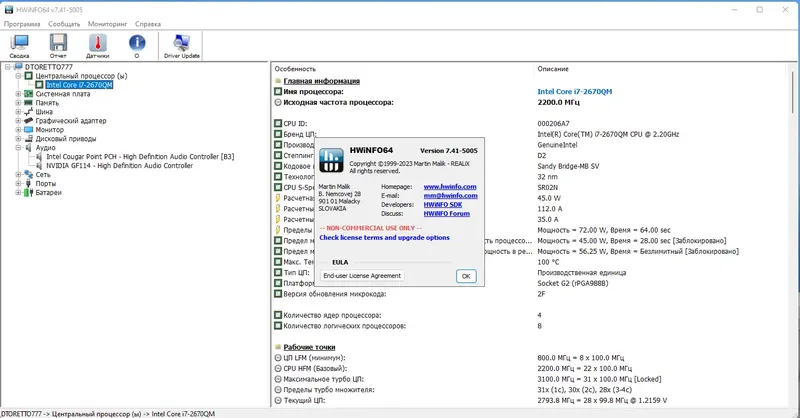
Task: Click the CPU ID row label
Action: pos(296,124)
